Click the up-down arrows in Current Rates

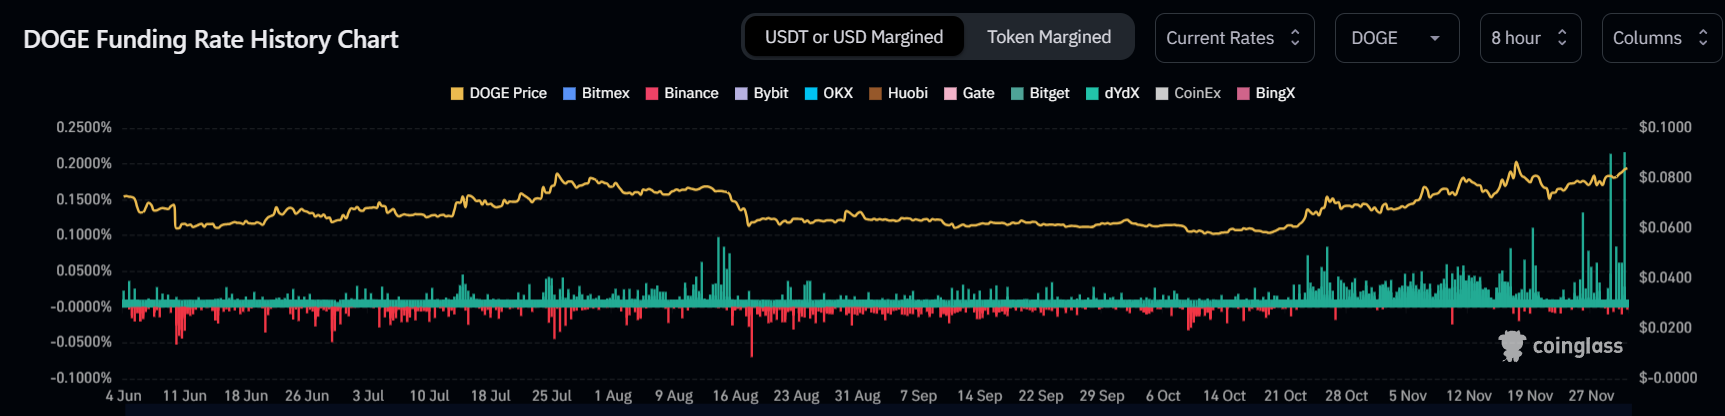tap(1295, 38)
